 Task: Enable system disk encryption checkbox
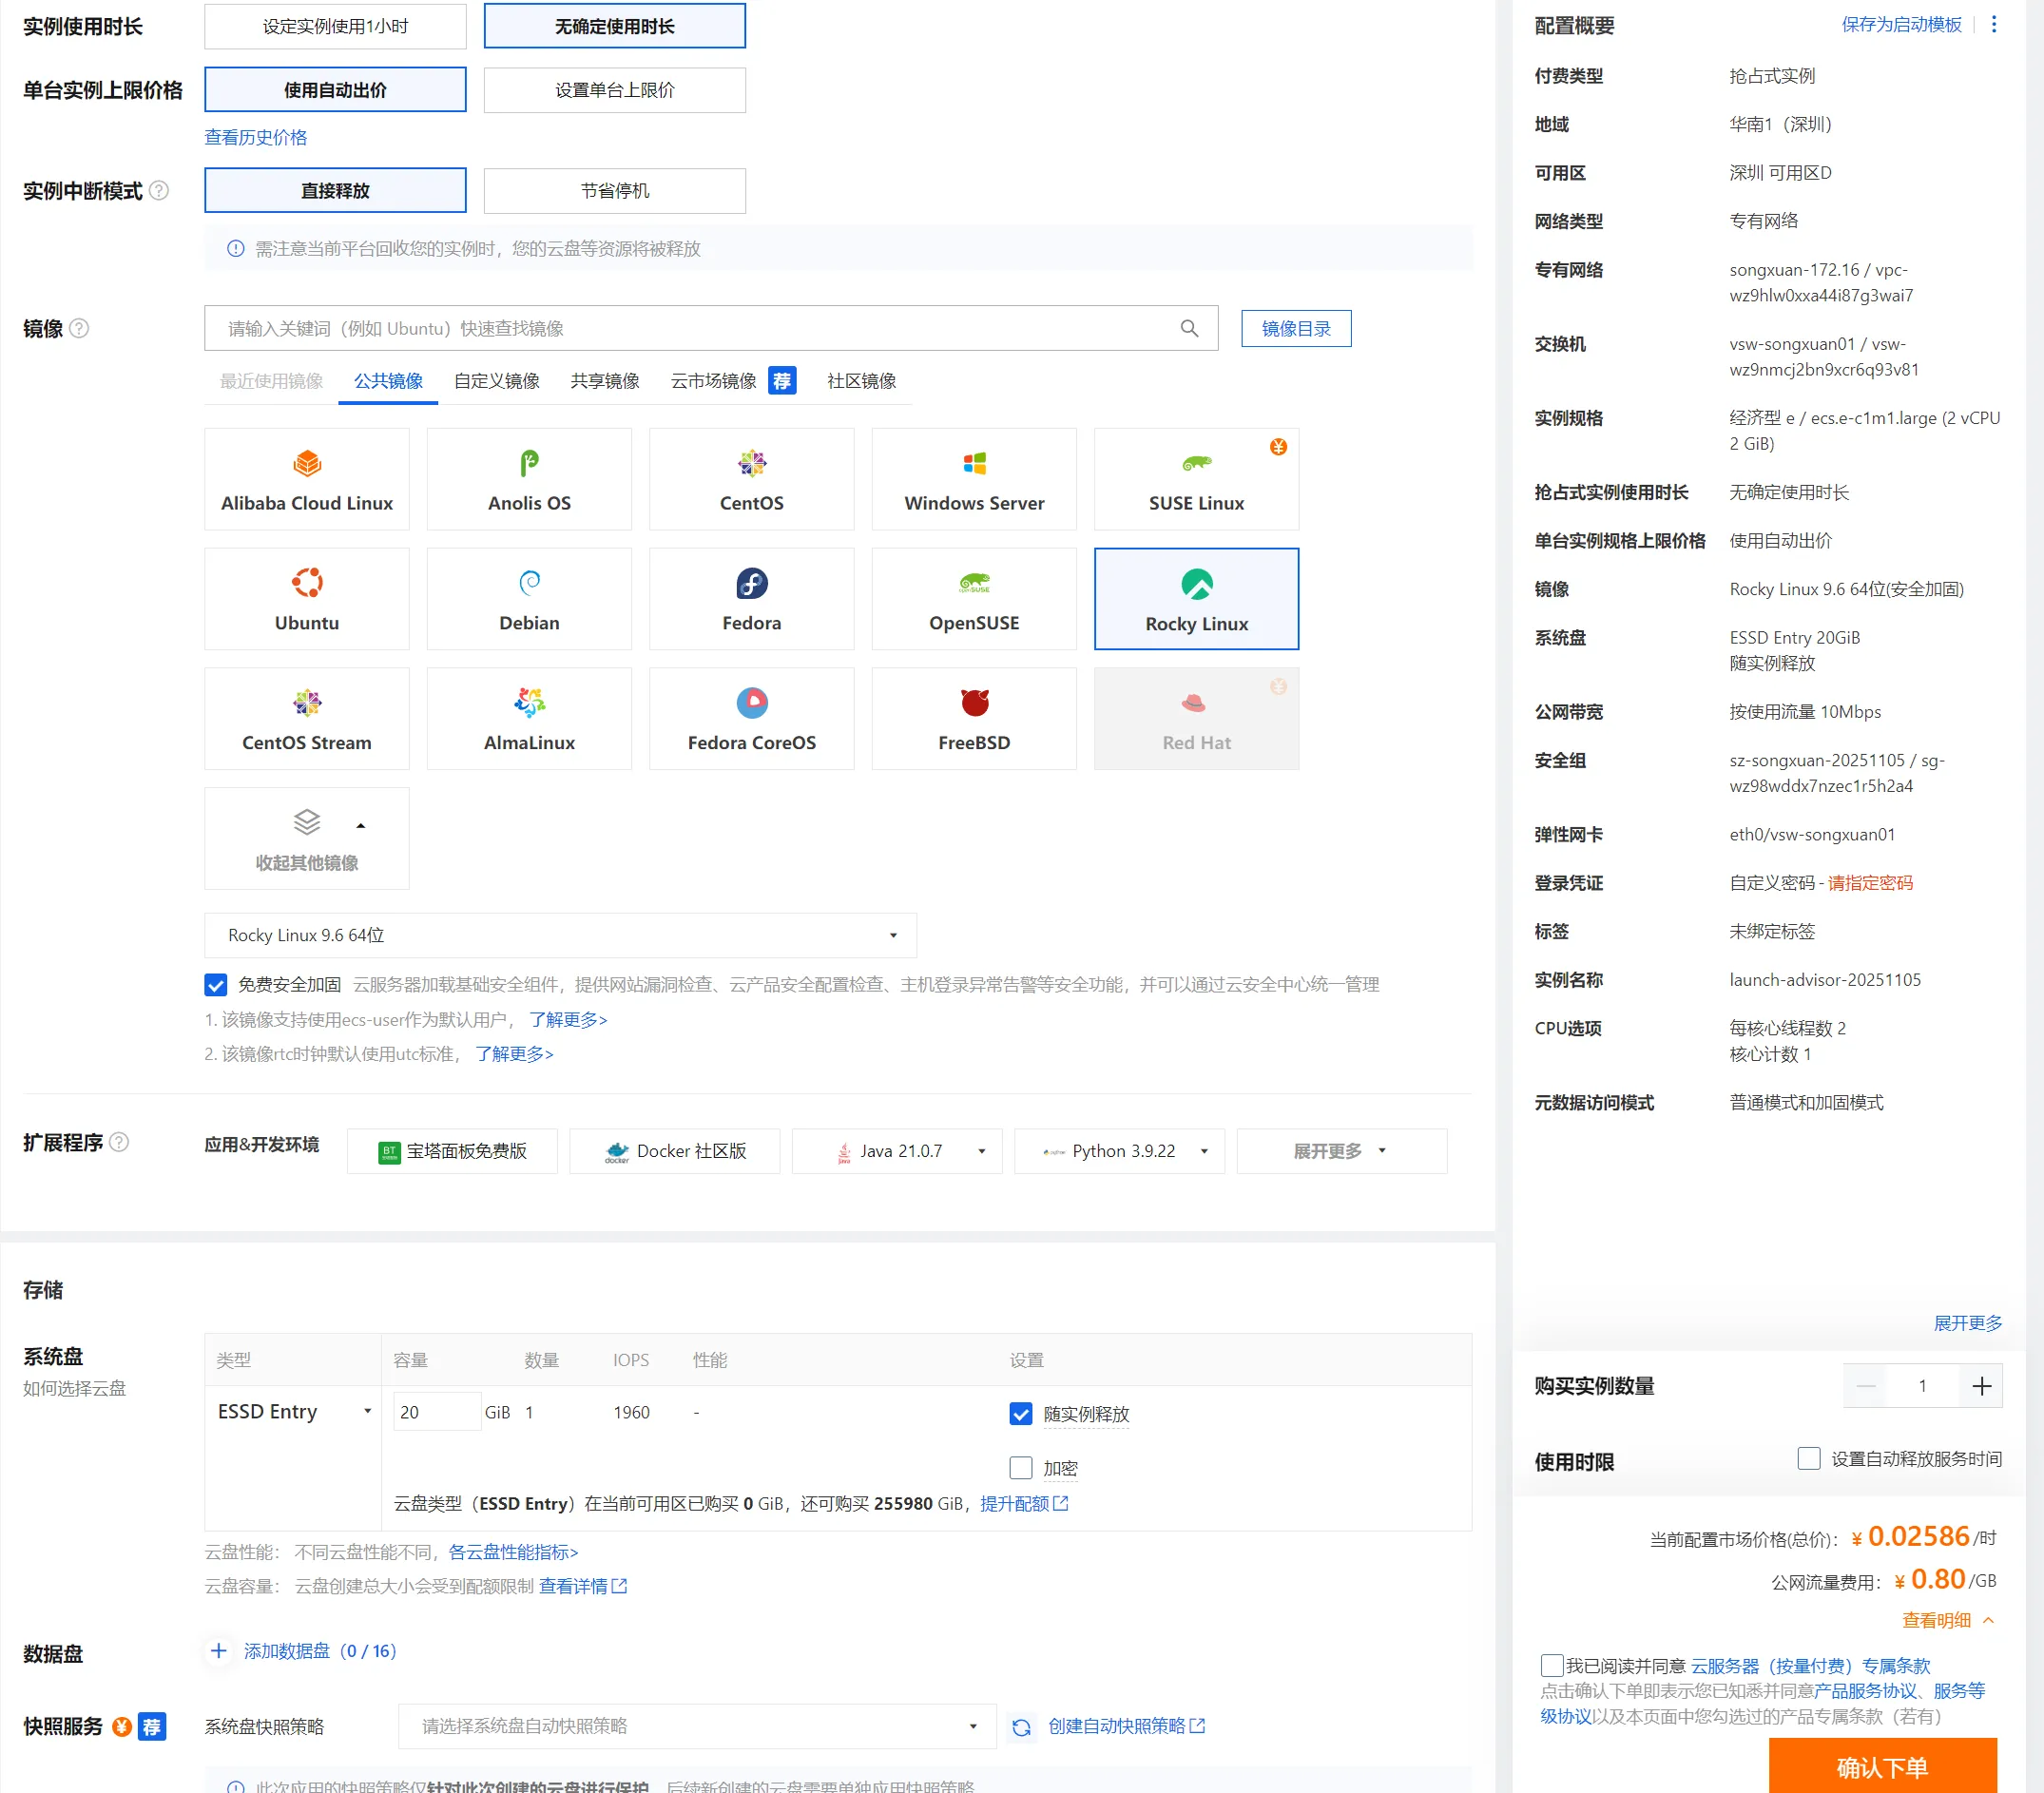click(1020, 1467)
